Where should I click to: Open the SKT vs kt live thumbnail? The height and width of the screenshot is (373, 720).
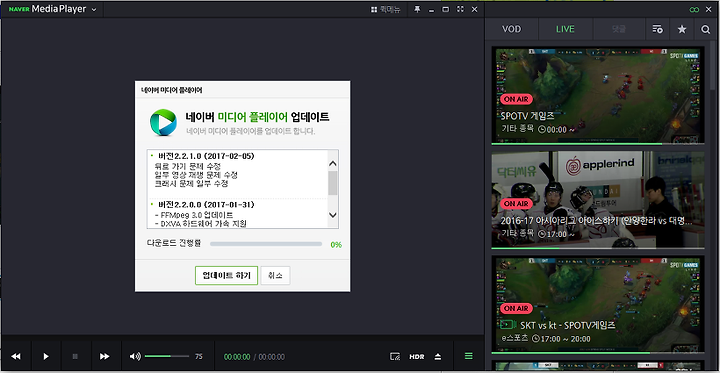[598, 305]
